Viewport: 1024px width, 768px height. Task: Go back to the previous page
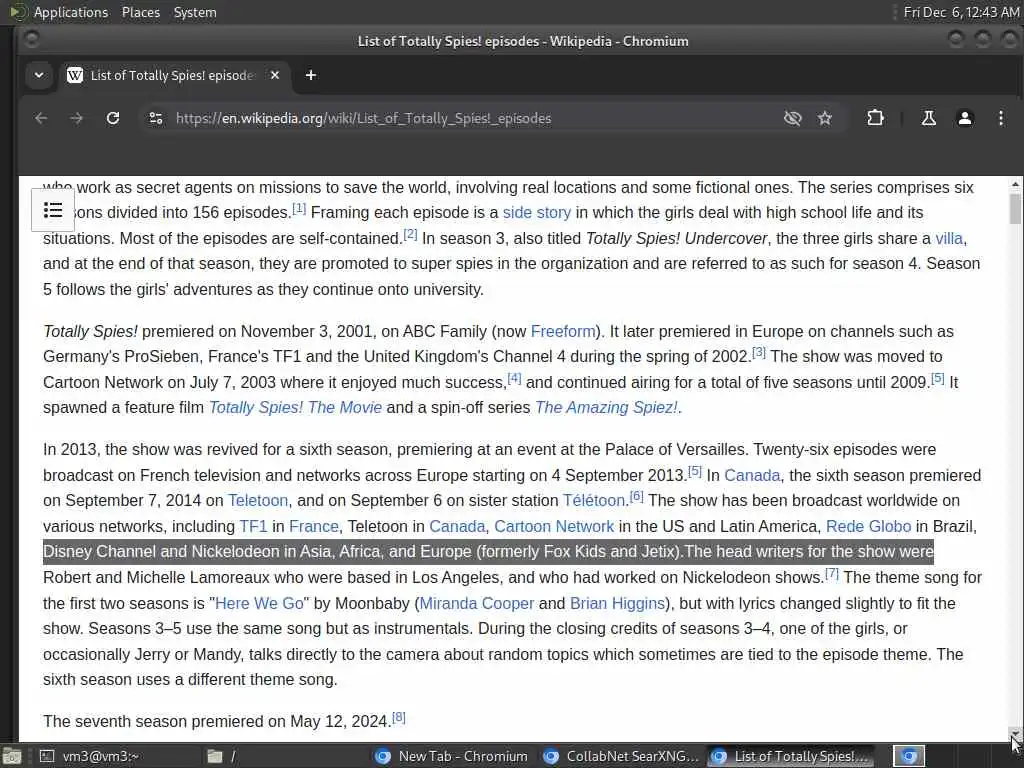[x=41, y=118]
